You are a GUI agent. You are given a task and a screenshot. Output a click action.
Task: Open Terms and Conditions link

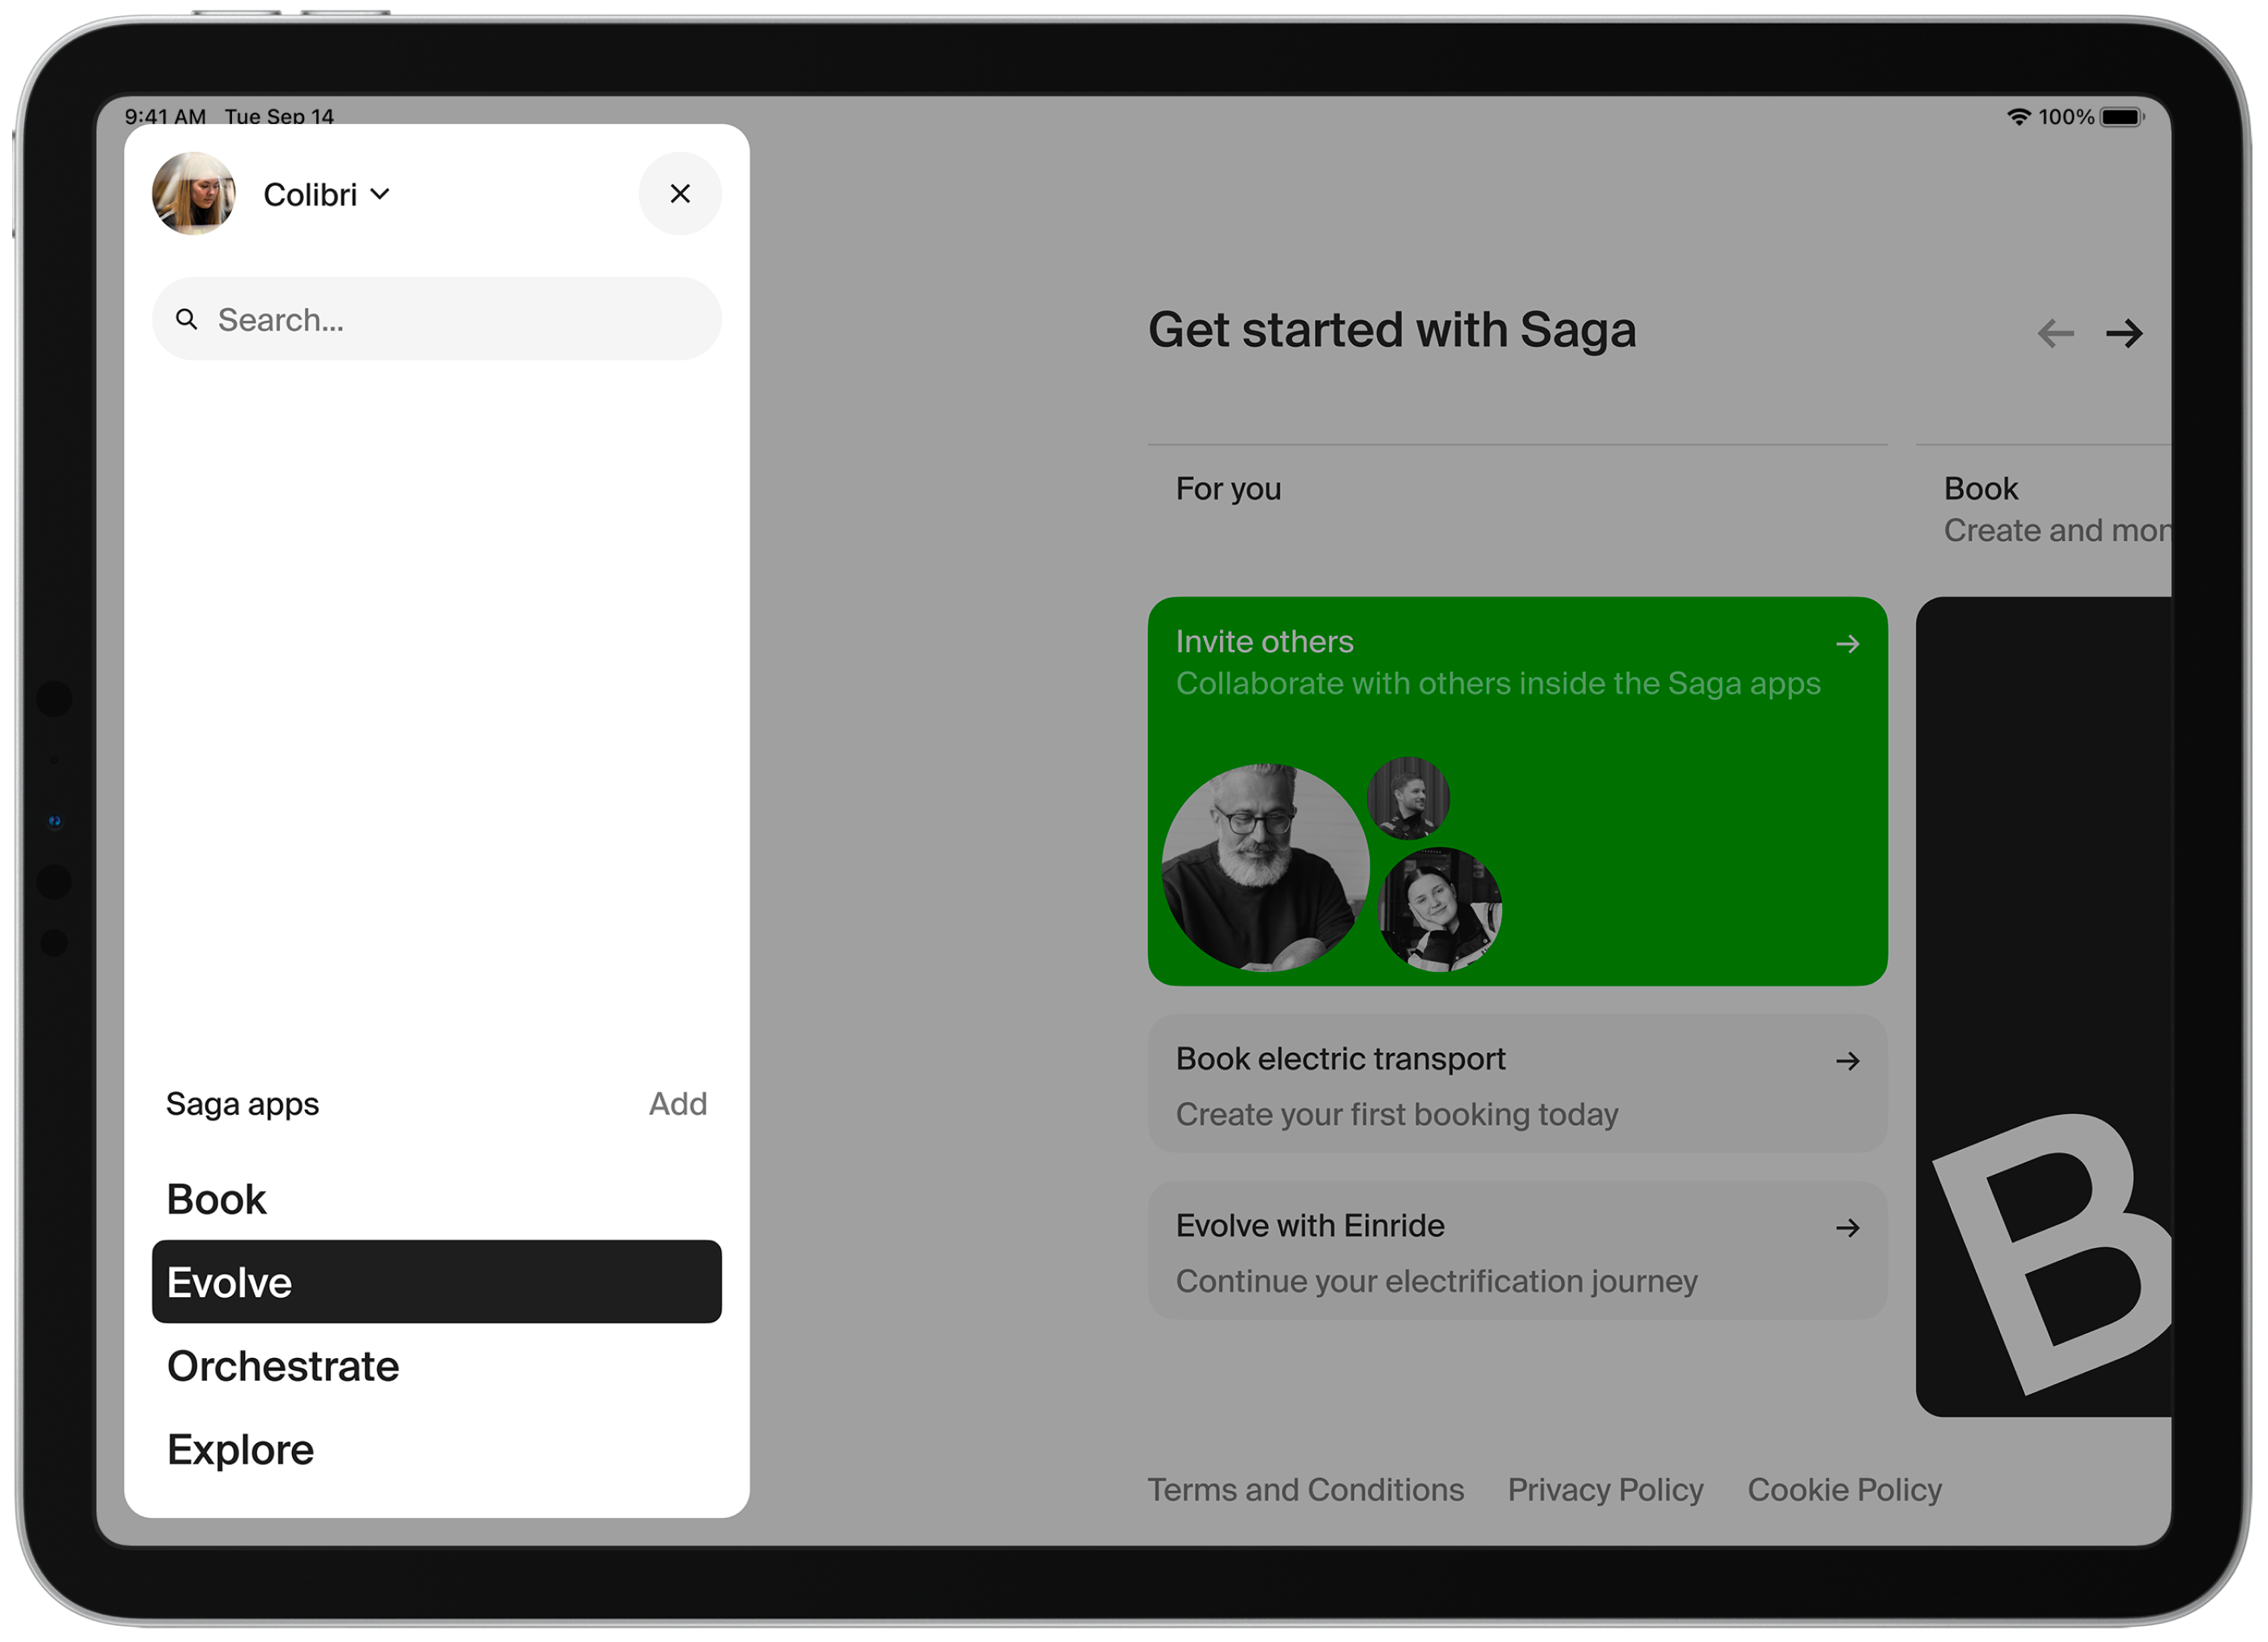(1305, 1489)
